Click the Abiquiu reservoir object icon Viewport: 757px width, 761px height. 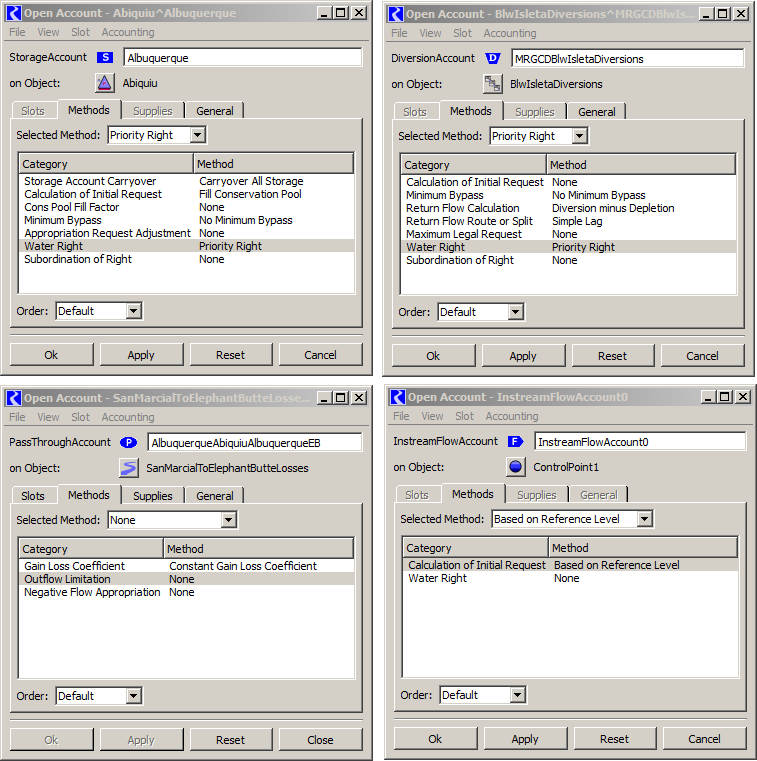(104, 83)
